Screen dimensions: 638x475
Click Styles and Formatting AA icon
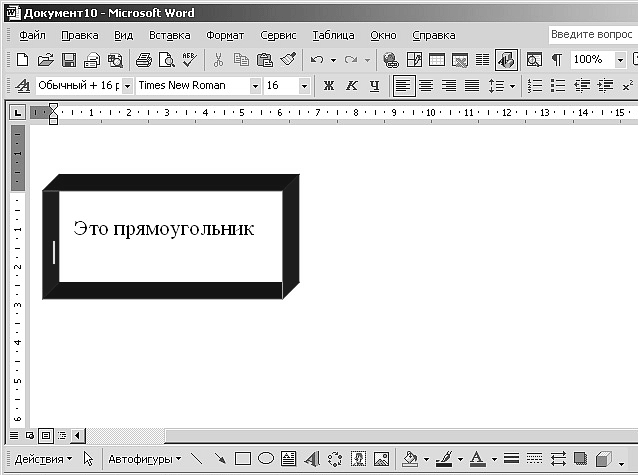tap(22, 85)
